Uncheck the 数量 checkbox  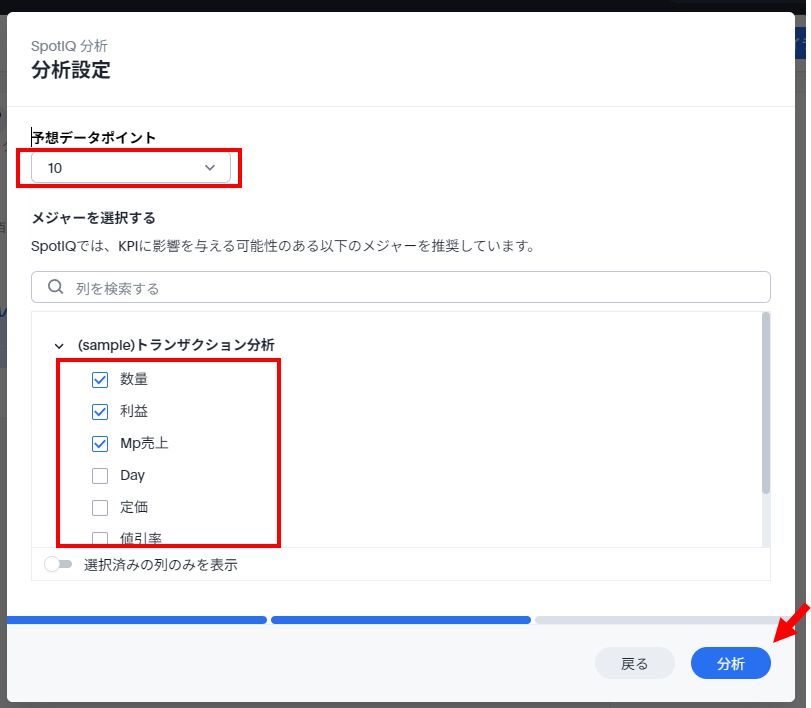point(100,380)
